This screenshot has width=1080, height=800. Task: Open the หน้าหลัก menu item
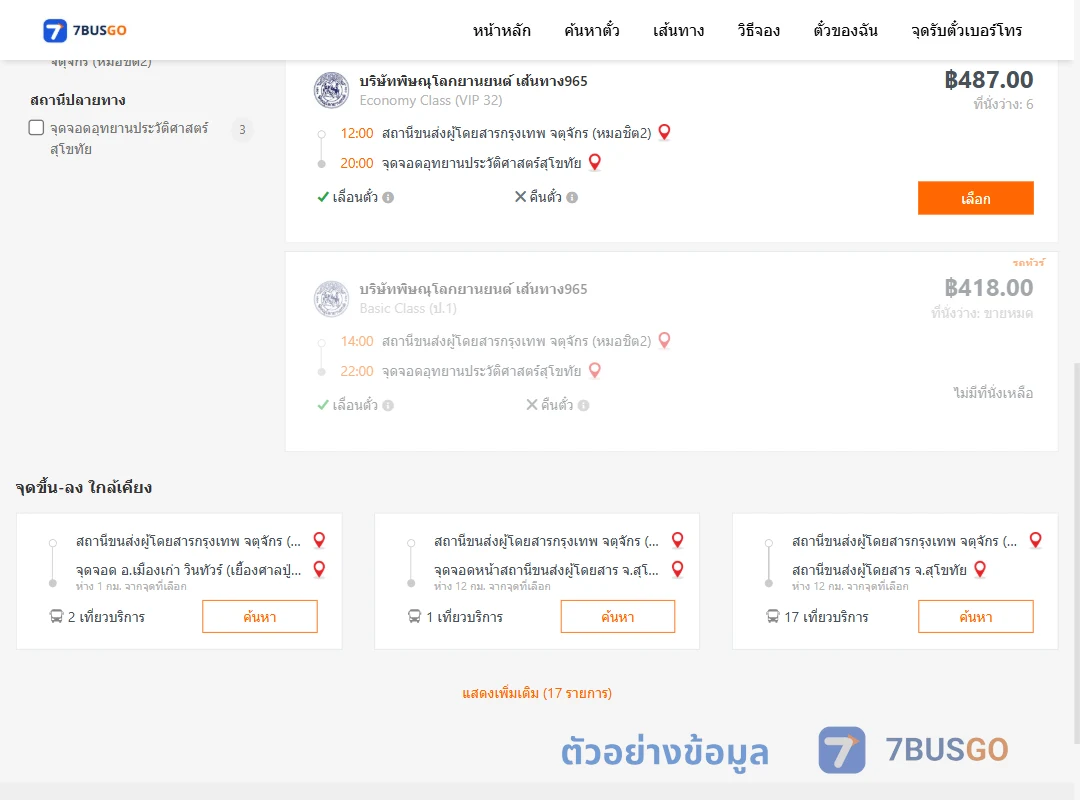[501, 30]
